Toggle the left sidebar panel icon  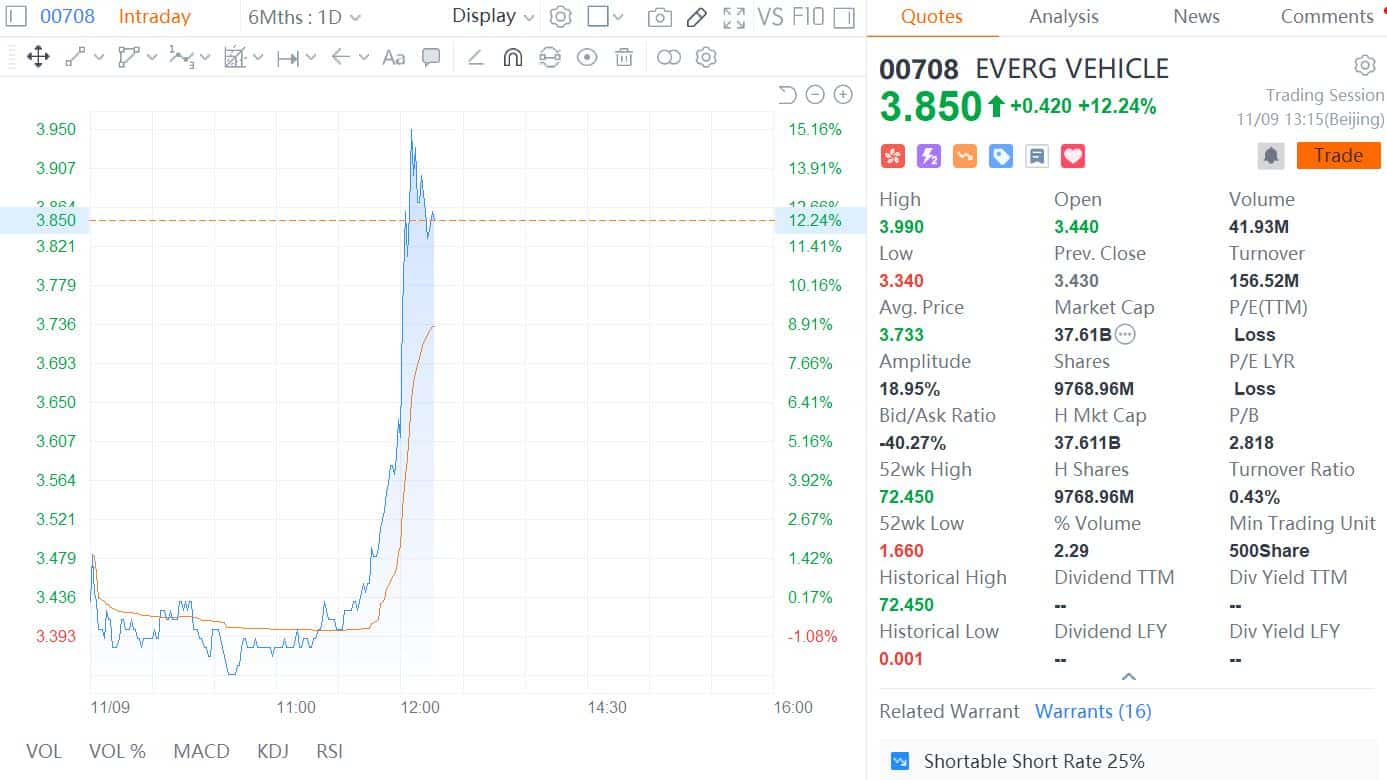pyautogui.click(x=17, y=16)
